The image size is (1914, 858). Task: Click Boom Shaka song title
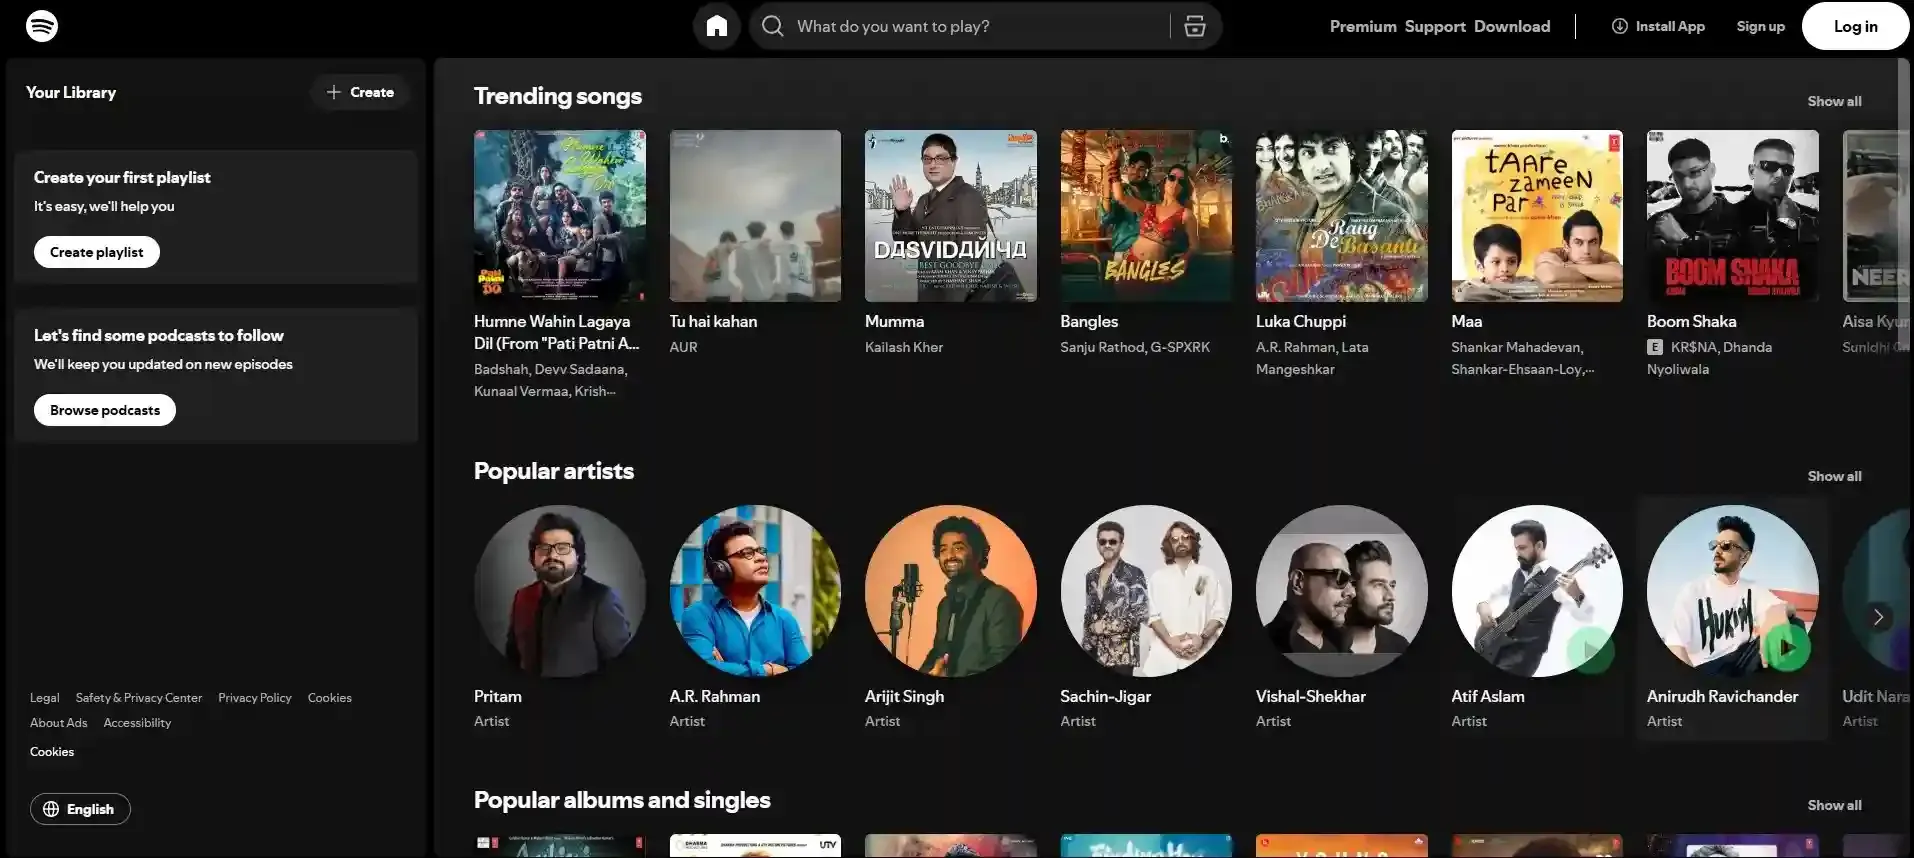pos(1691,321)
